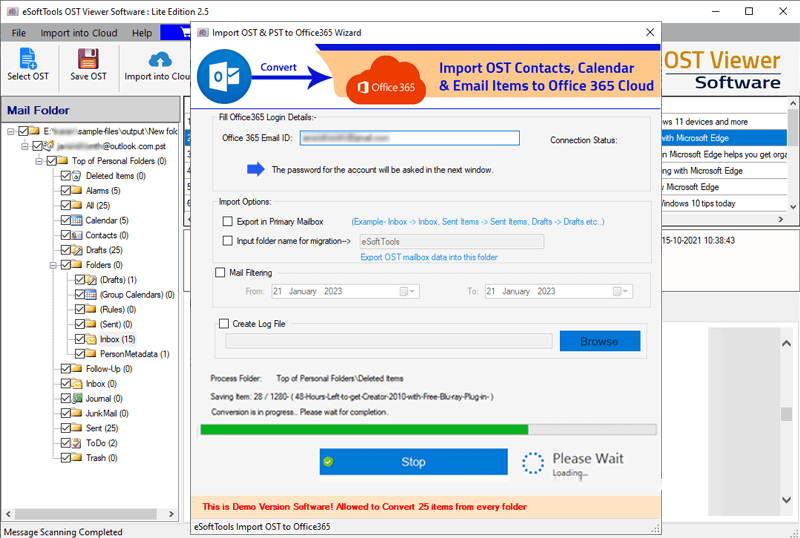This screenshot has height=538, width=800.
Task: Open the Help menu
Action: (x=142, y=33)
